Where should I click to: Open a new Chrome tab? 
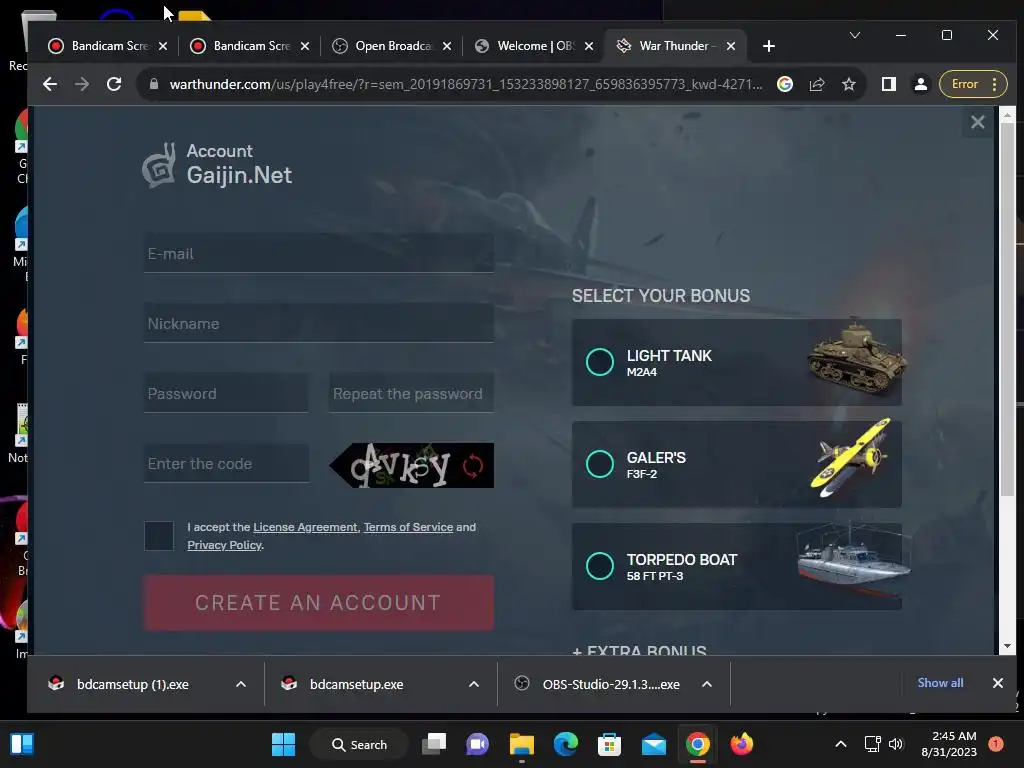coord(769,46)
